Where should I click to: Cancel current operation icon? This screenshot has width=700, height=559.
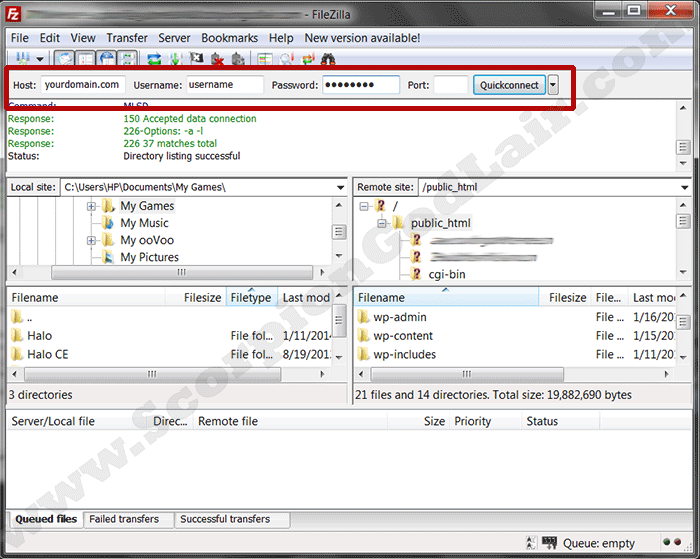tap(196, 58)
